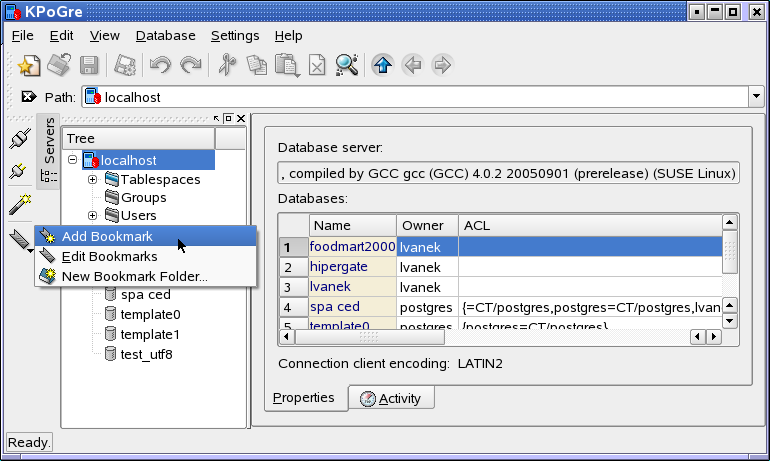This screenshot has width=770, height=461.
Task: Collapse the localhost tree node
Action: 73,160
